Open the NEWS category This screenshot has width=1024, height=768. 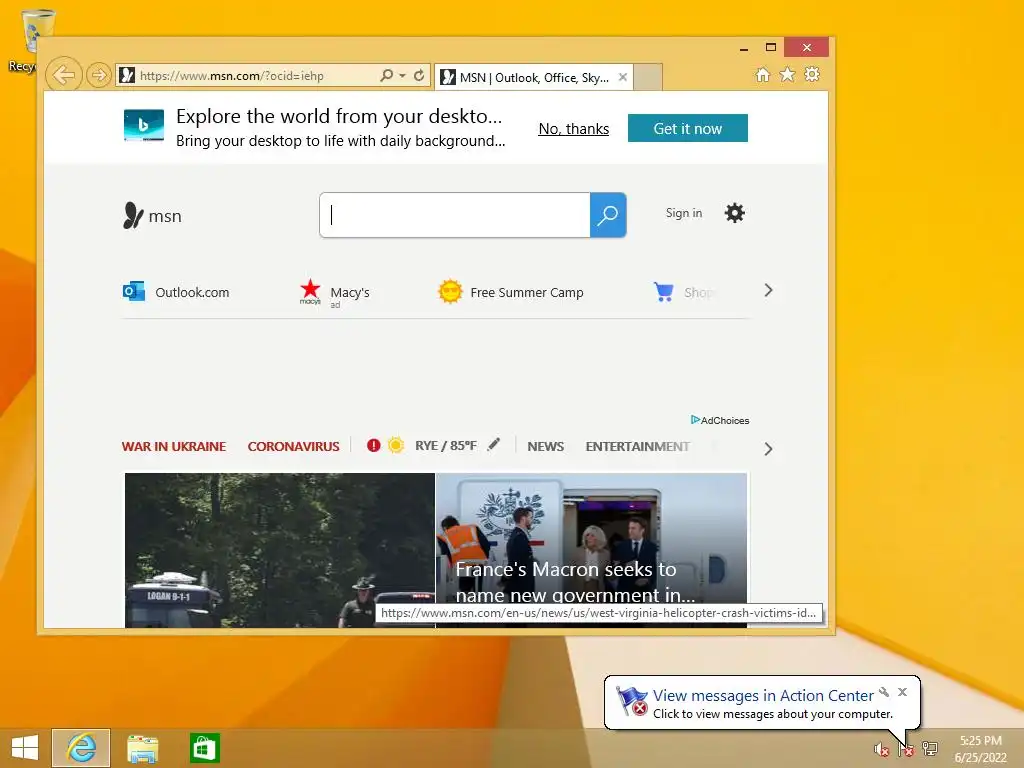coord(545,446)
